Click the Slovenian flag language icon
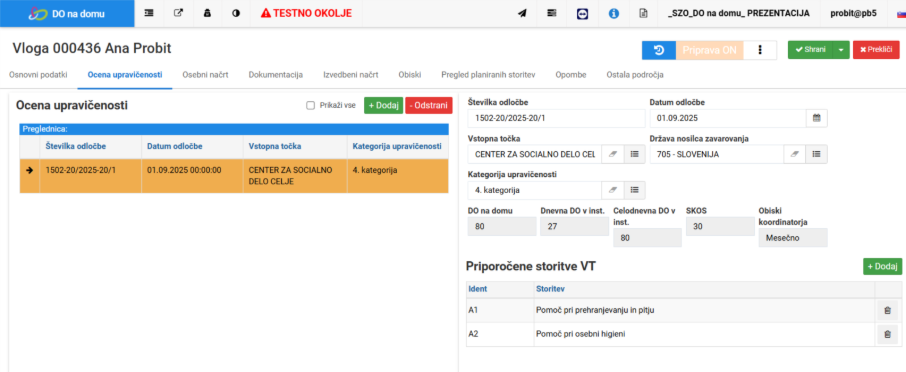The image size is (906, 372). coord(901,13)
